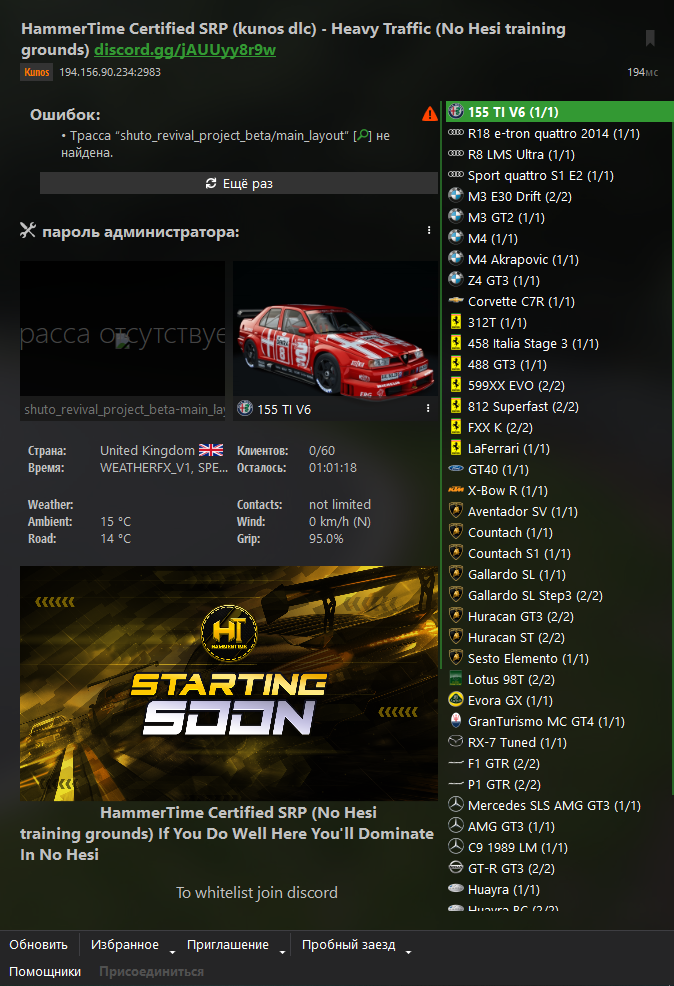Click the United Kingdom flag icon
The height and width of the screenshot is (986, 674).
(x=211, y=450)
